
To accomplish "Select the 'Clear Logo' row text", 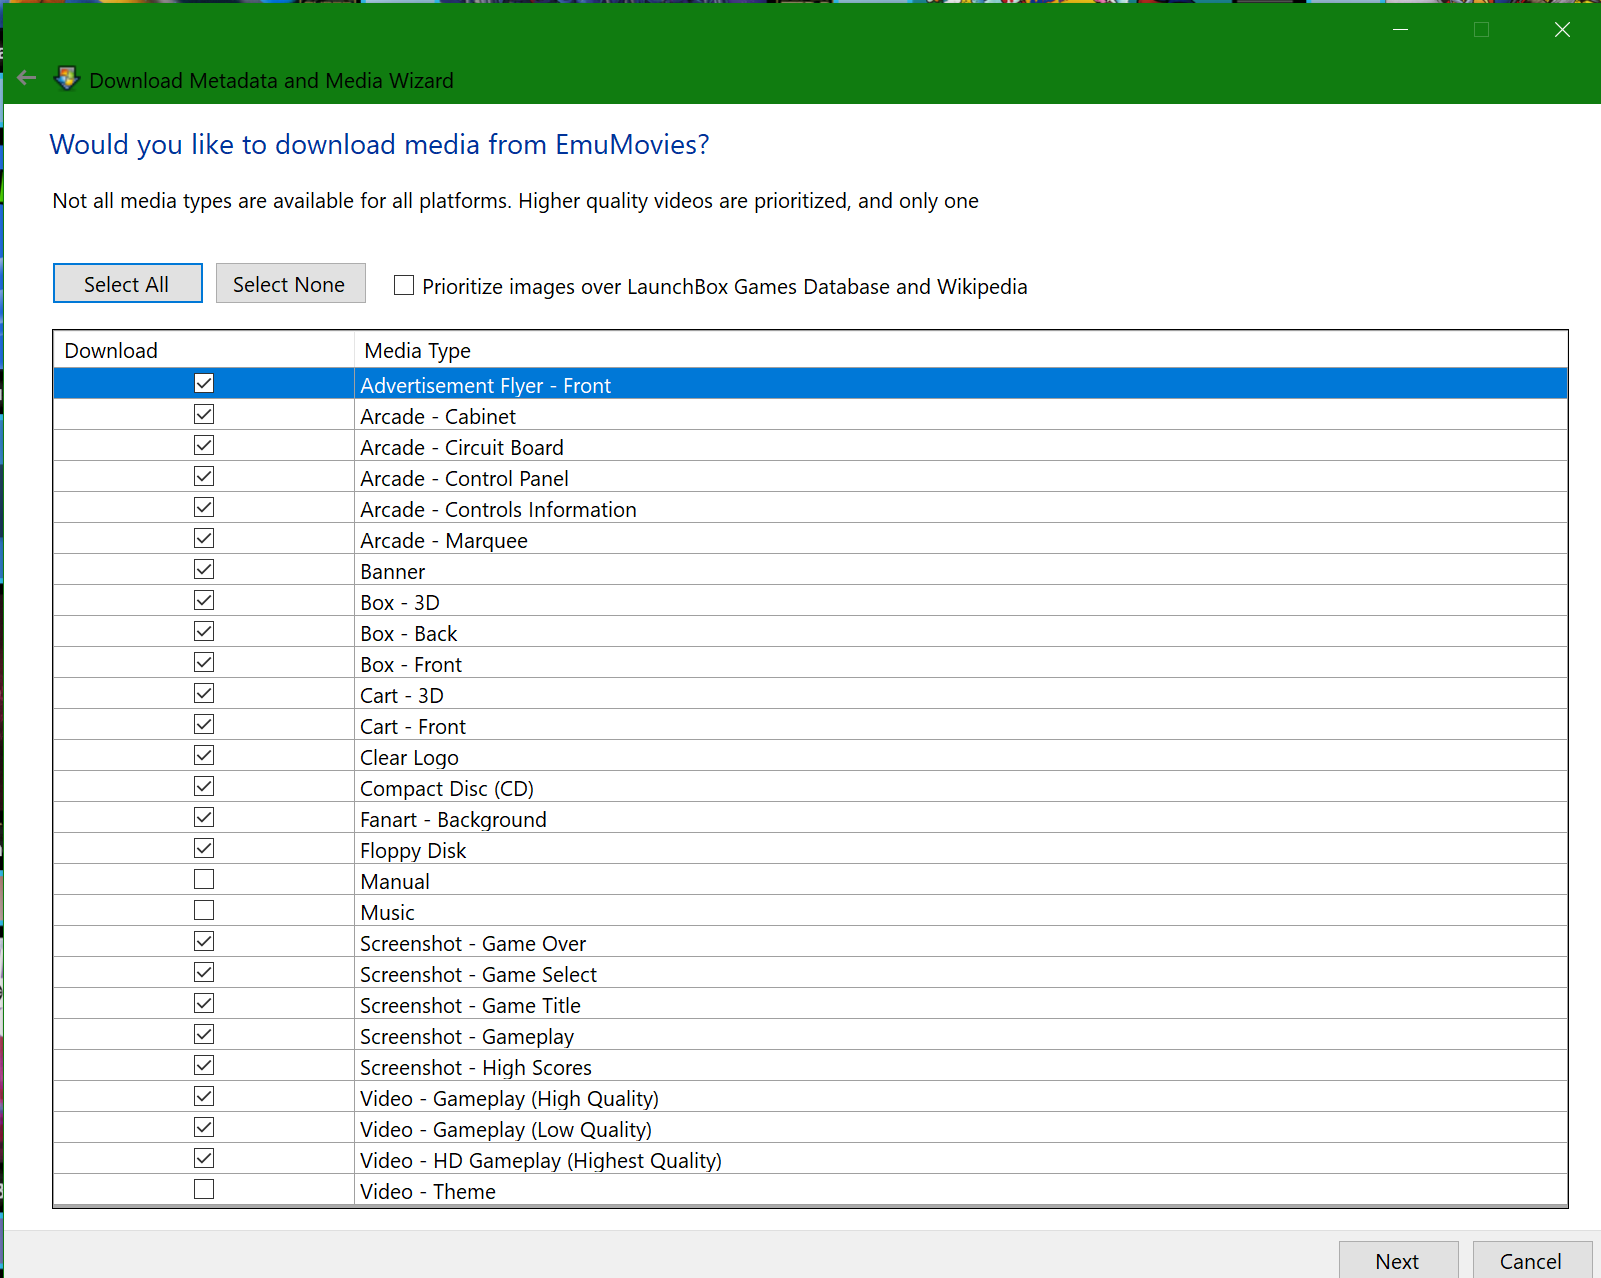I will coord(410,758).
